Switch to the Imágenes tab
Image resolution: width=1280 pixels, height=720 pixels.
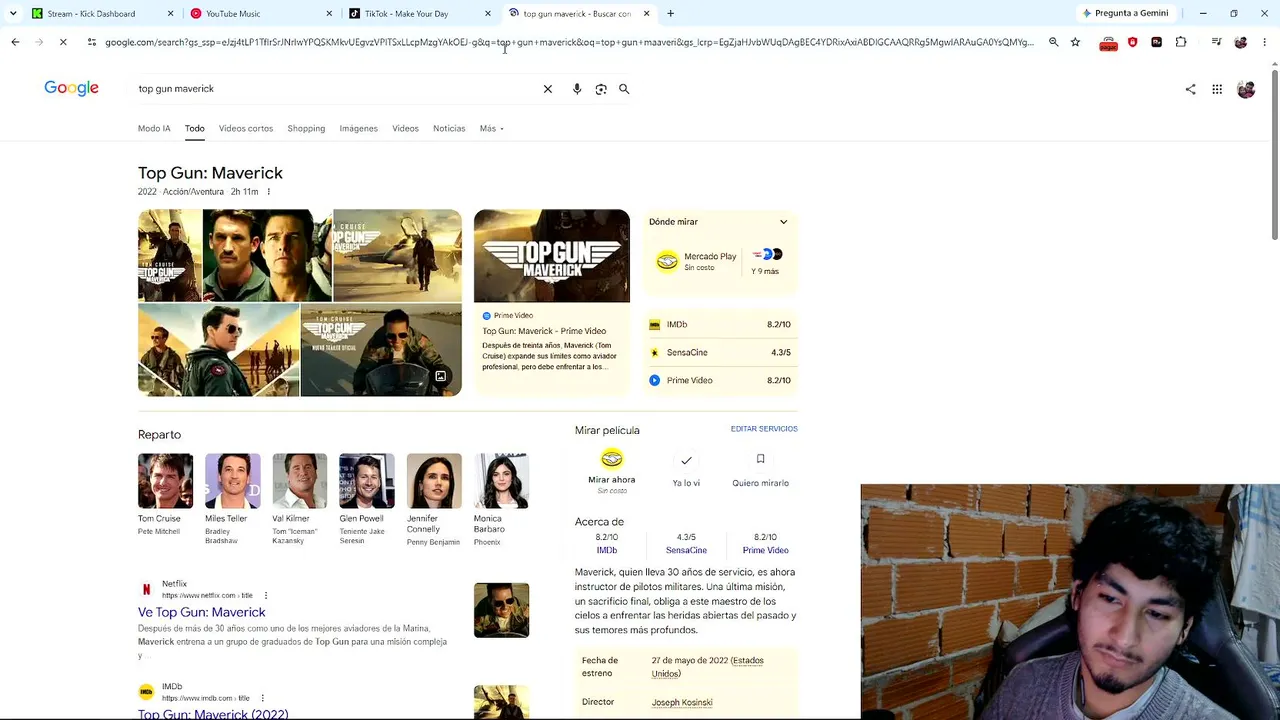pos(358,128)
